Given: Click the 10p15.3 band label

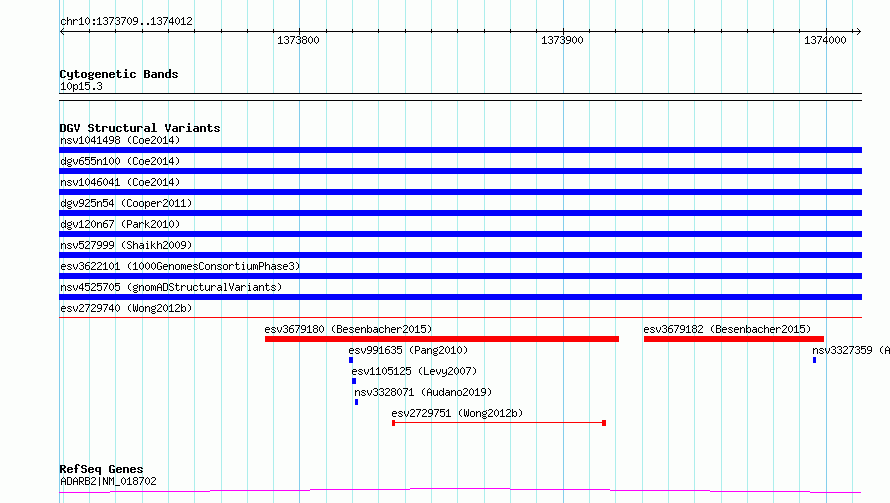Looking at the screenshot, I should click(x=81, y=86).
